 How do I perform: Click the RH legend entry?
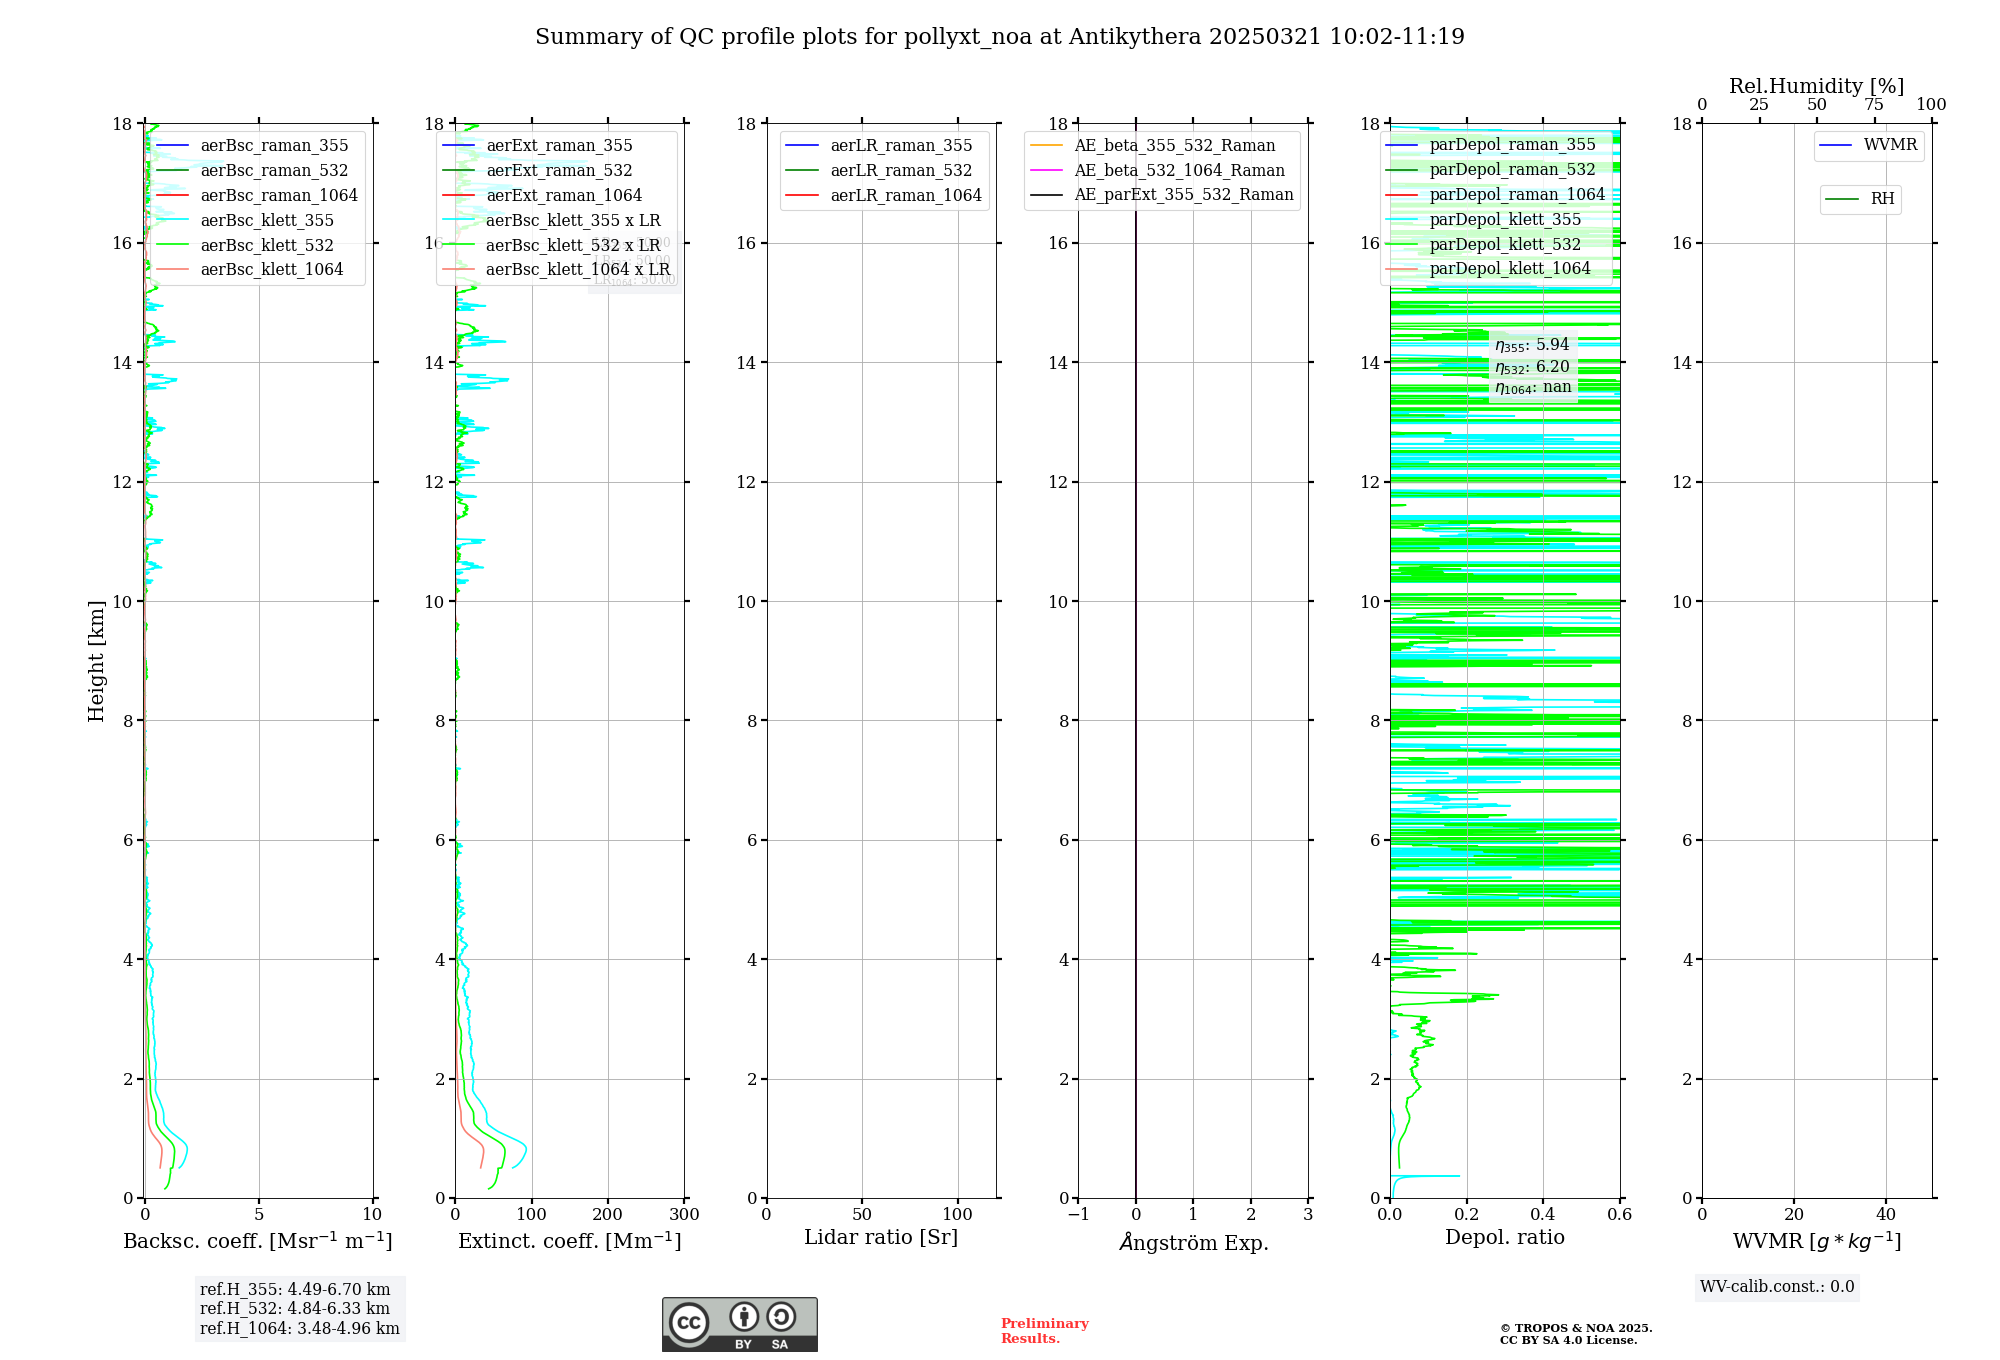(x=1860, y=200)
